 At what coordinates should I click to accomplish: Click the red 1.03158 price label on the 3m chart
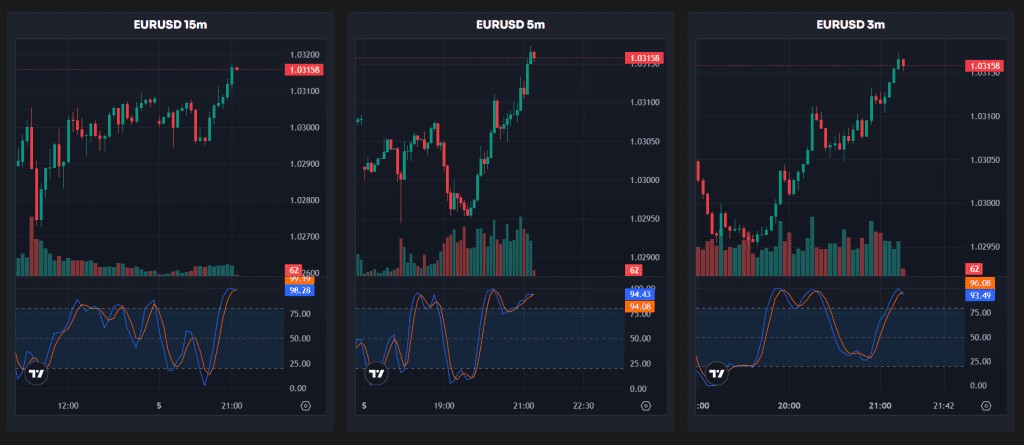984,66
